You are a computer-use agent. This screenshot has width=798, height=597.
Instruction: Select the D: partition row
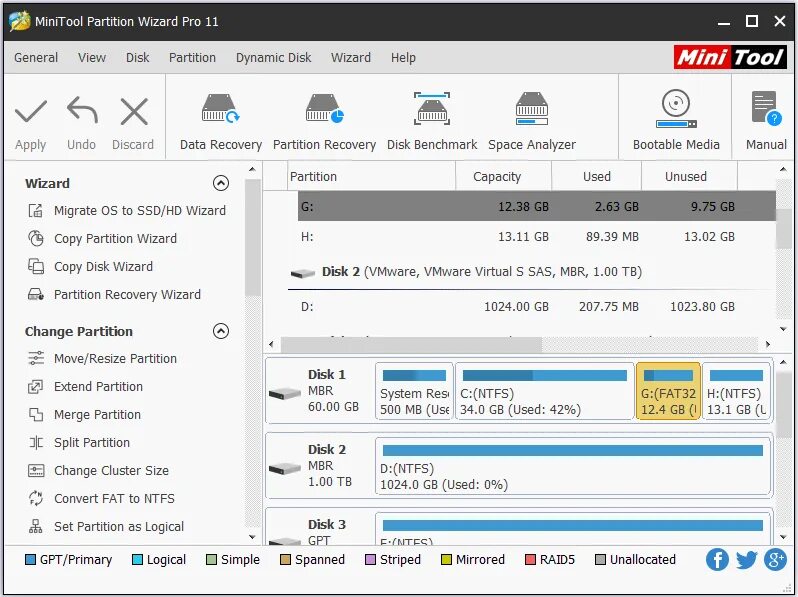[536, 306]
